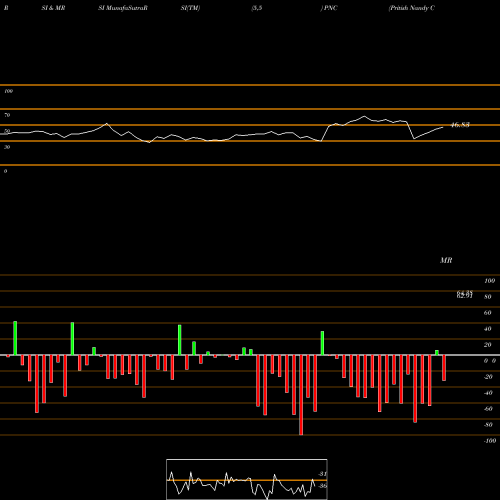This screenshot has width=500, height=500.
Task: Click the 'SI MunafaSutraR' header text
Action: tap(123, 8)
